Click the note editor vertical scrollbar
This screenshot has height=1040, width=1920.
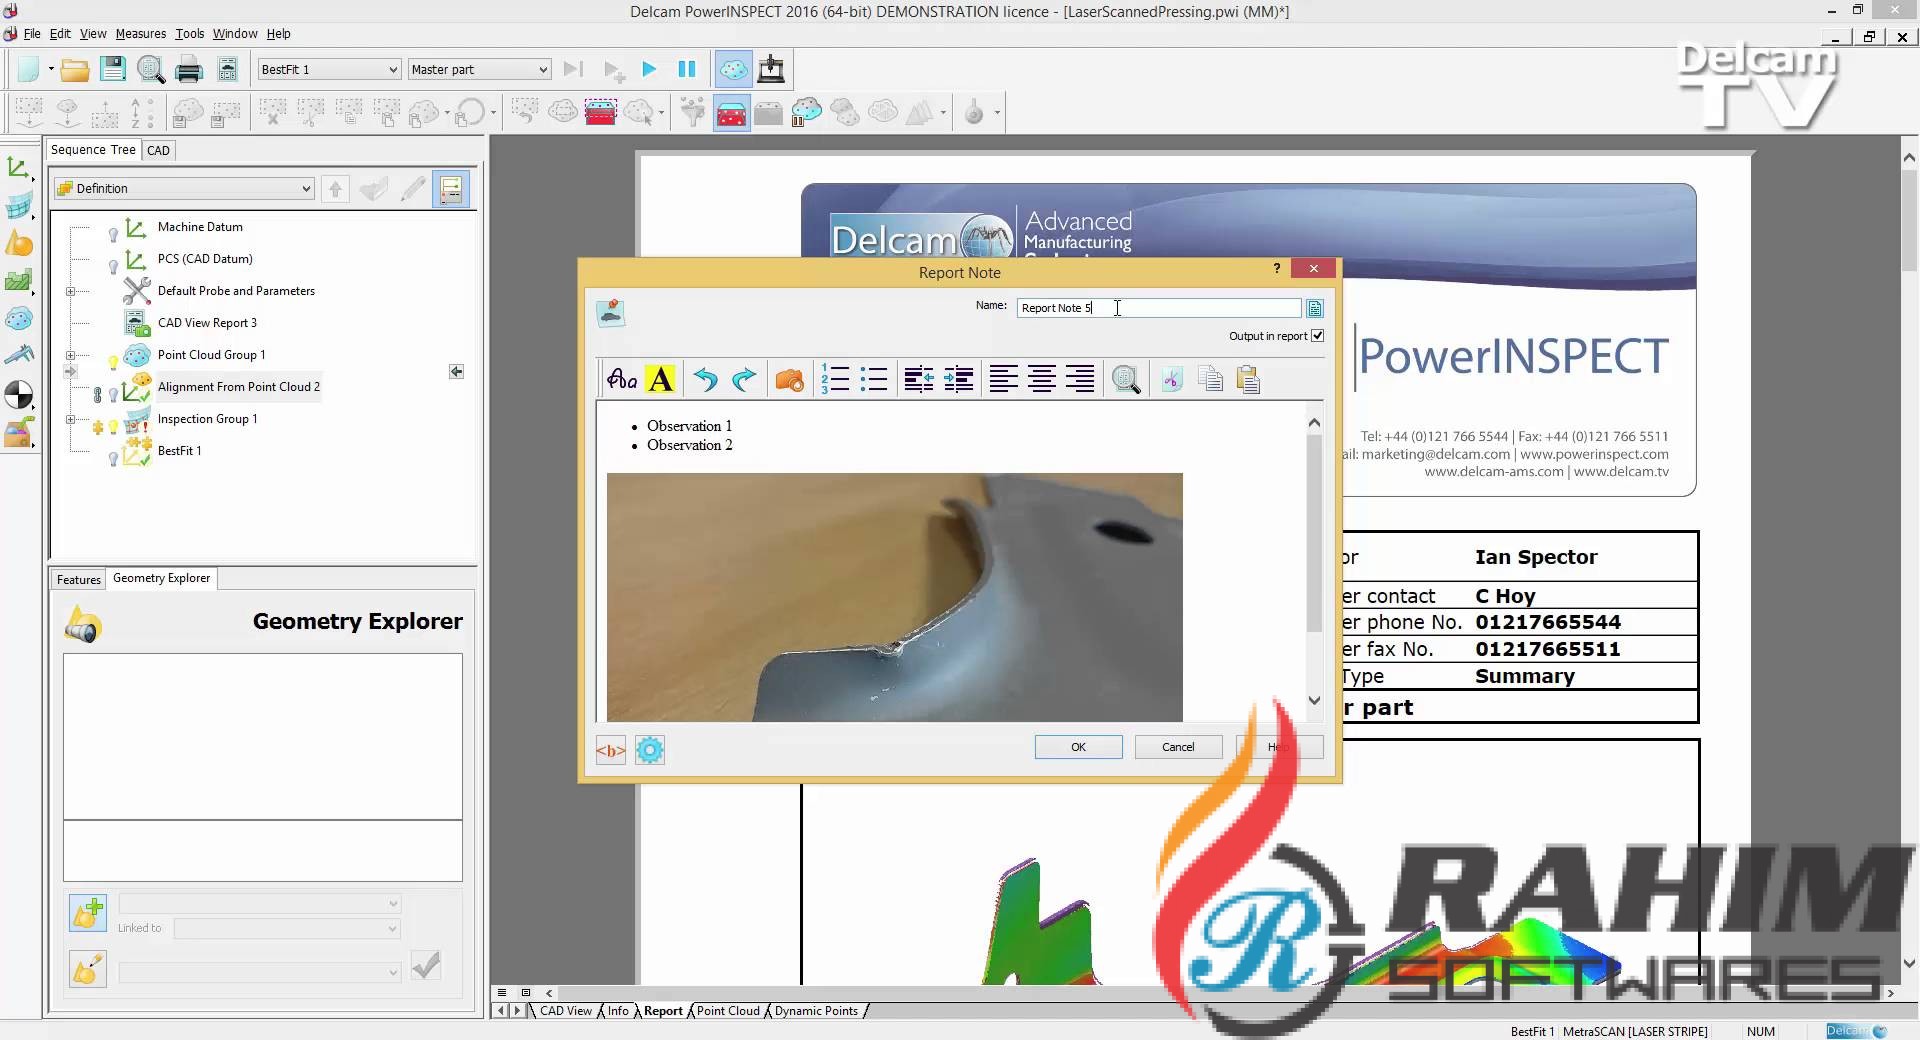pyautogui.click(x=1314, y=561)
